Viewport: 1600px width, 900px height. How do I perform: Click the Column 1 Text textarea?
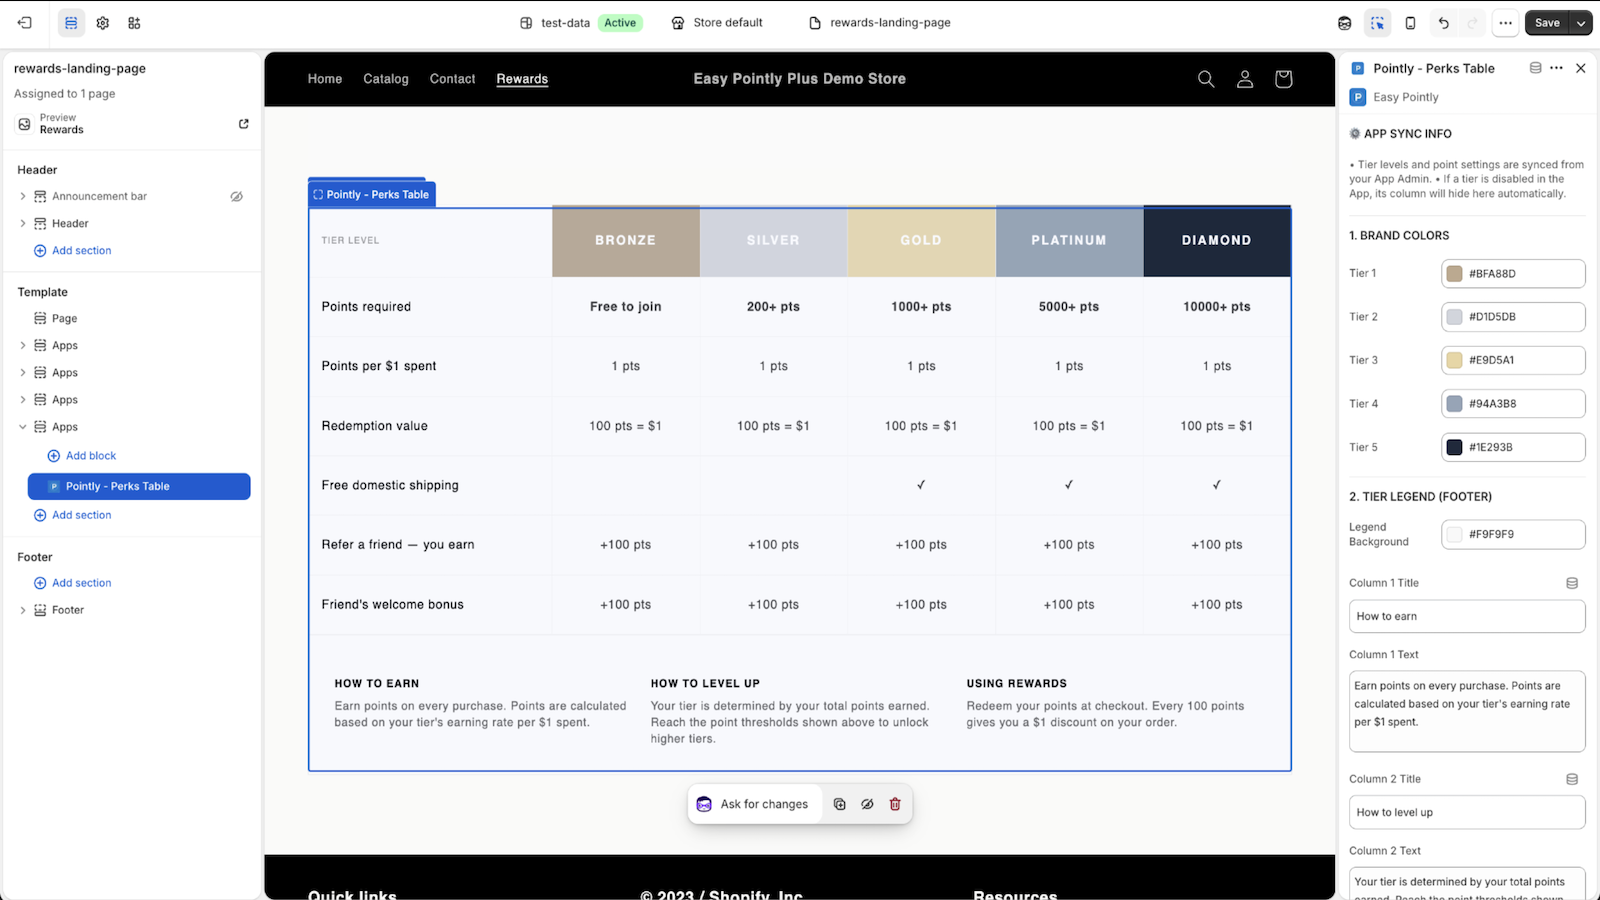1467,711
